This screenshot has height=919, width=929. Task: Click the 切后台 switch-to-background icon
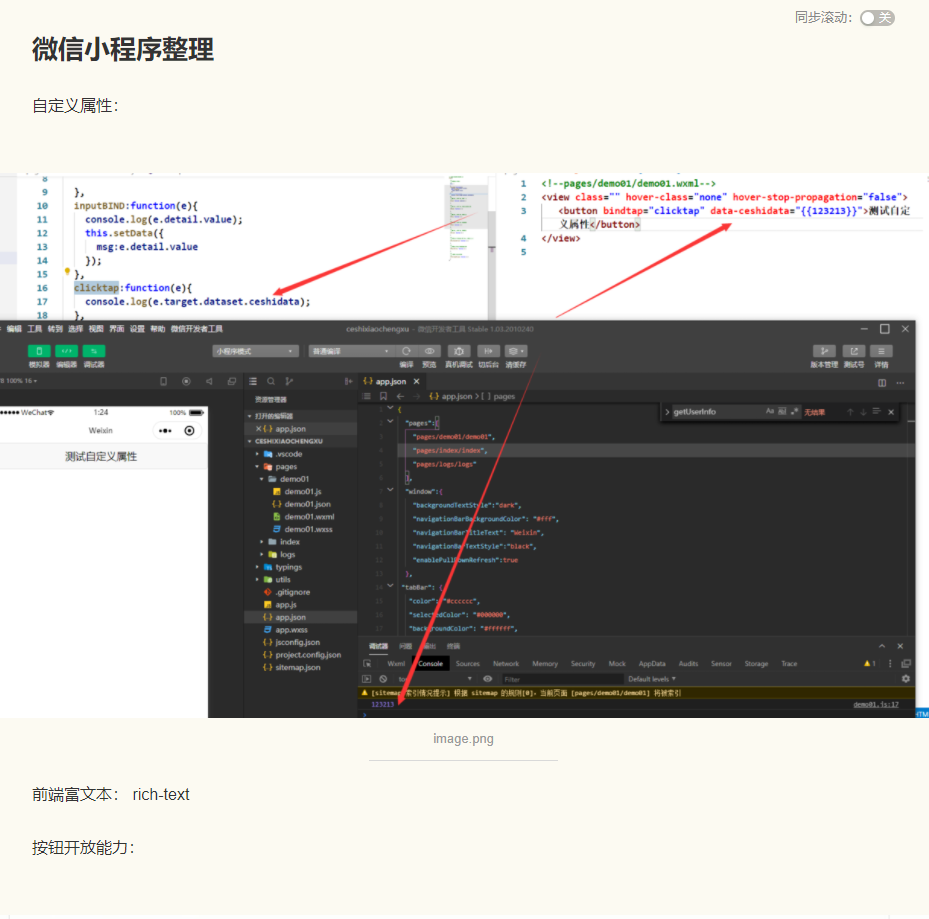coord(488,351)
